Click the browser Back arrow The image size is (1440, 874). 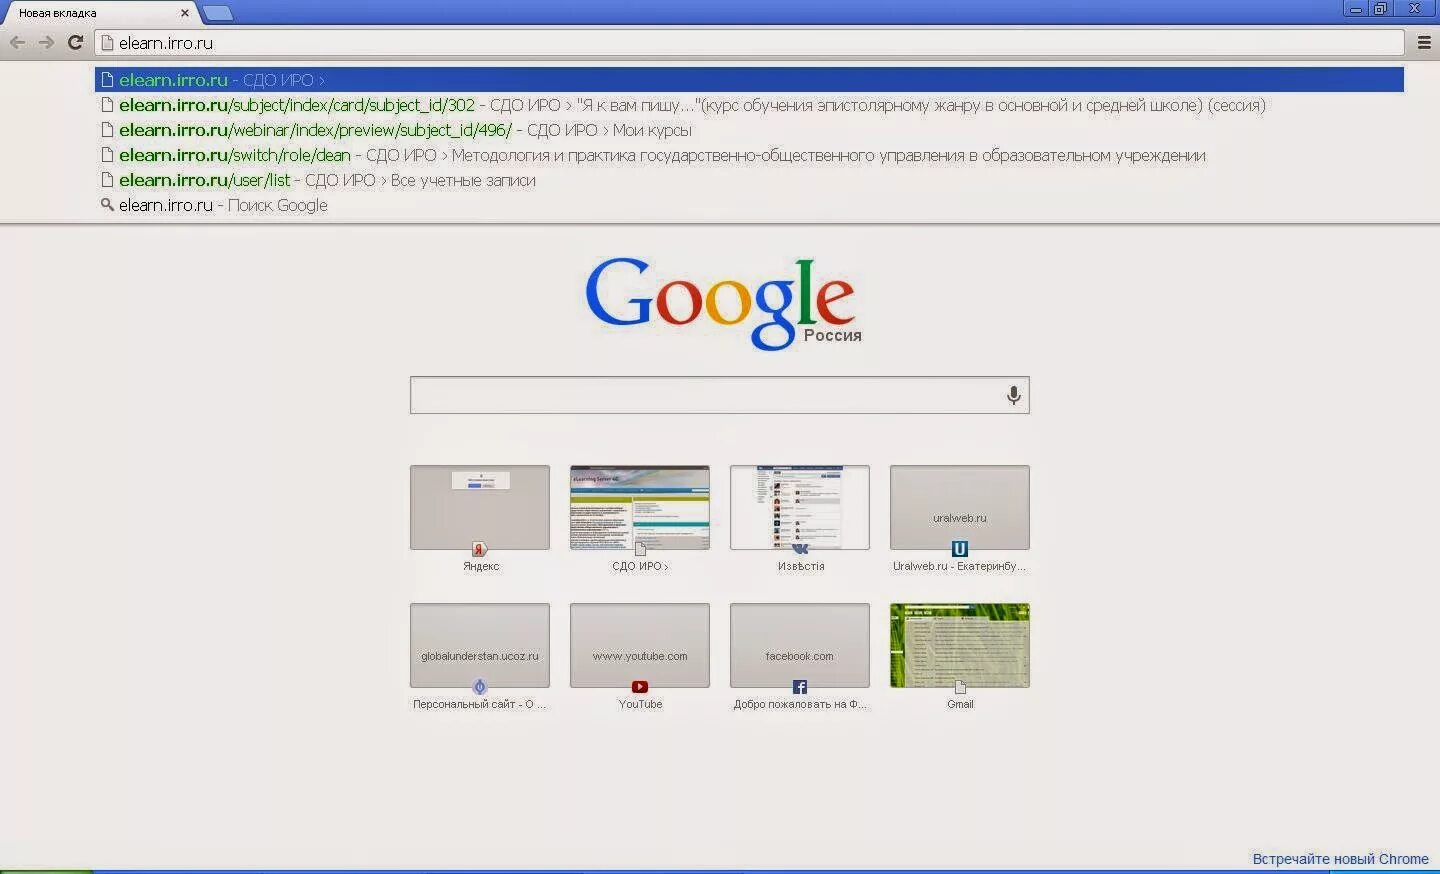click(x=17, y=42)
